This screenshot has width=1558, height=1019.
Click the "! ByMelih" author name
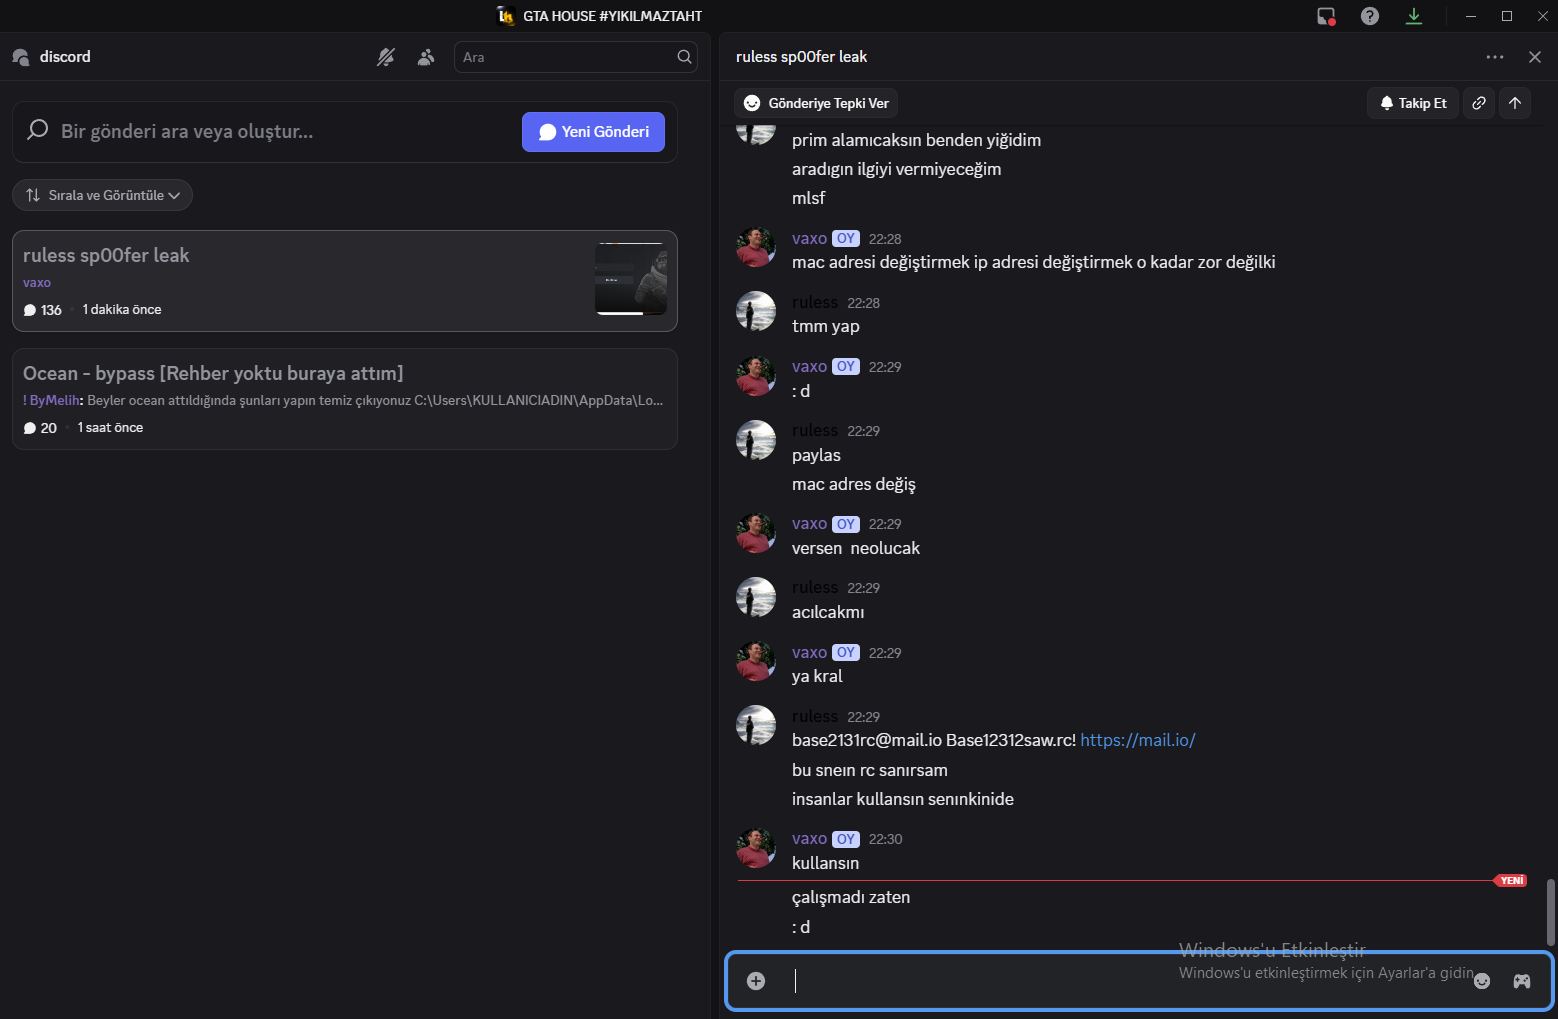pos(51,400)
